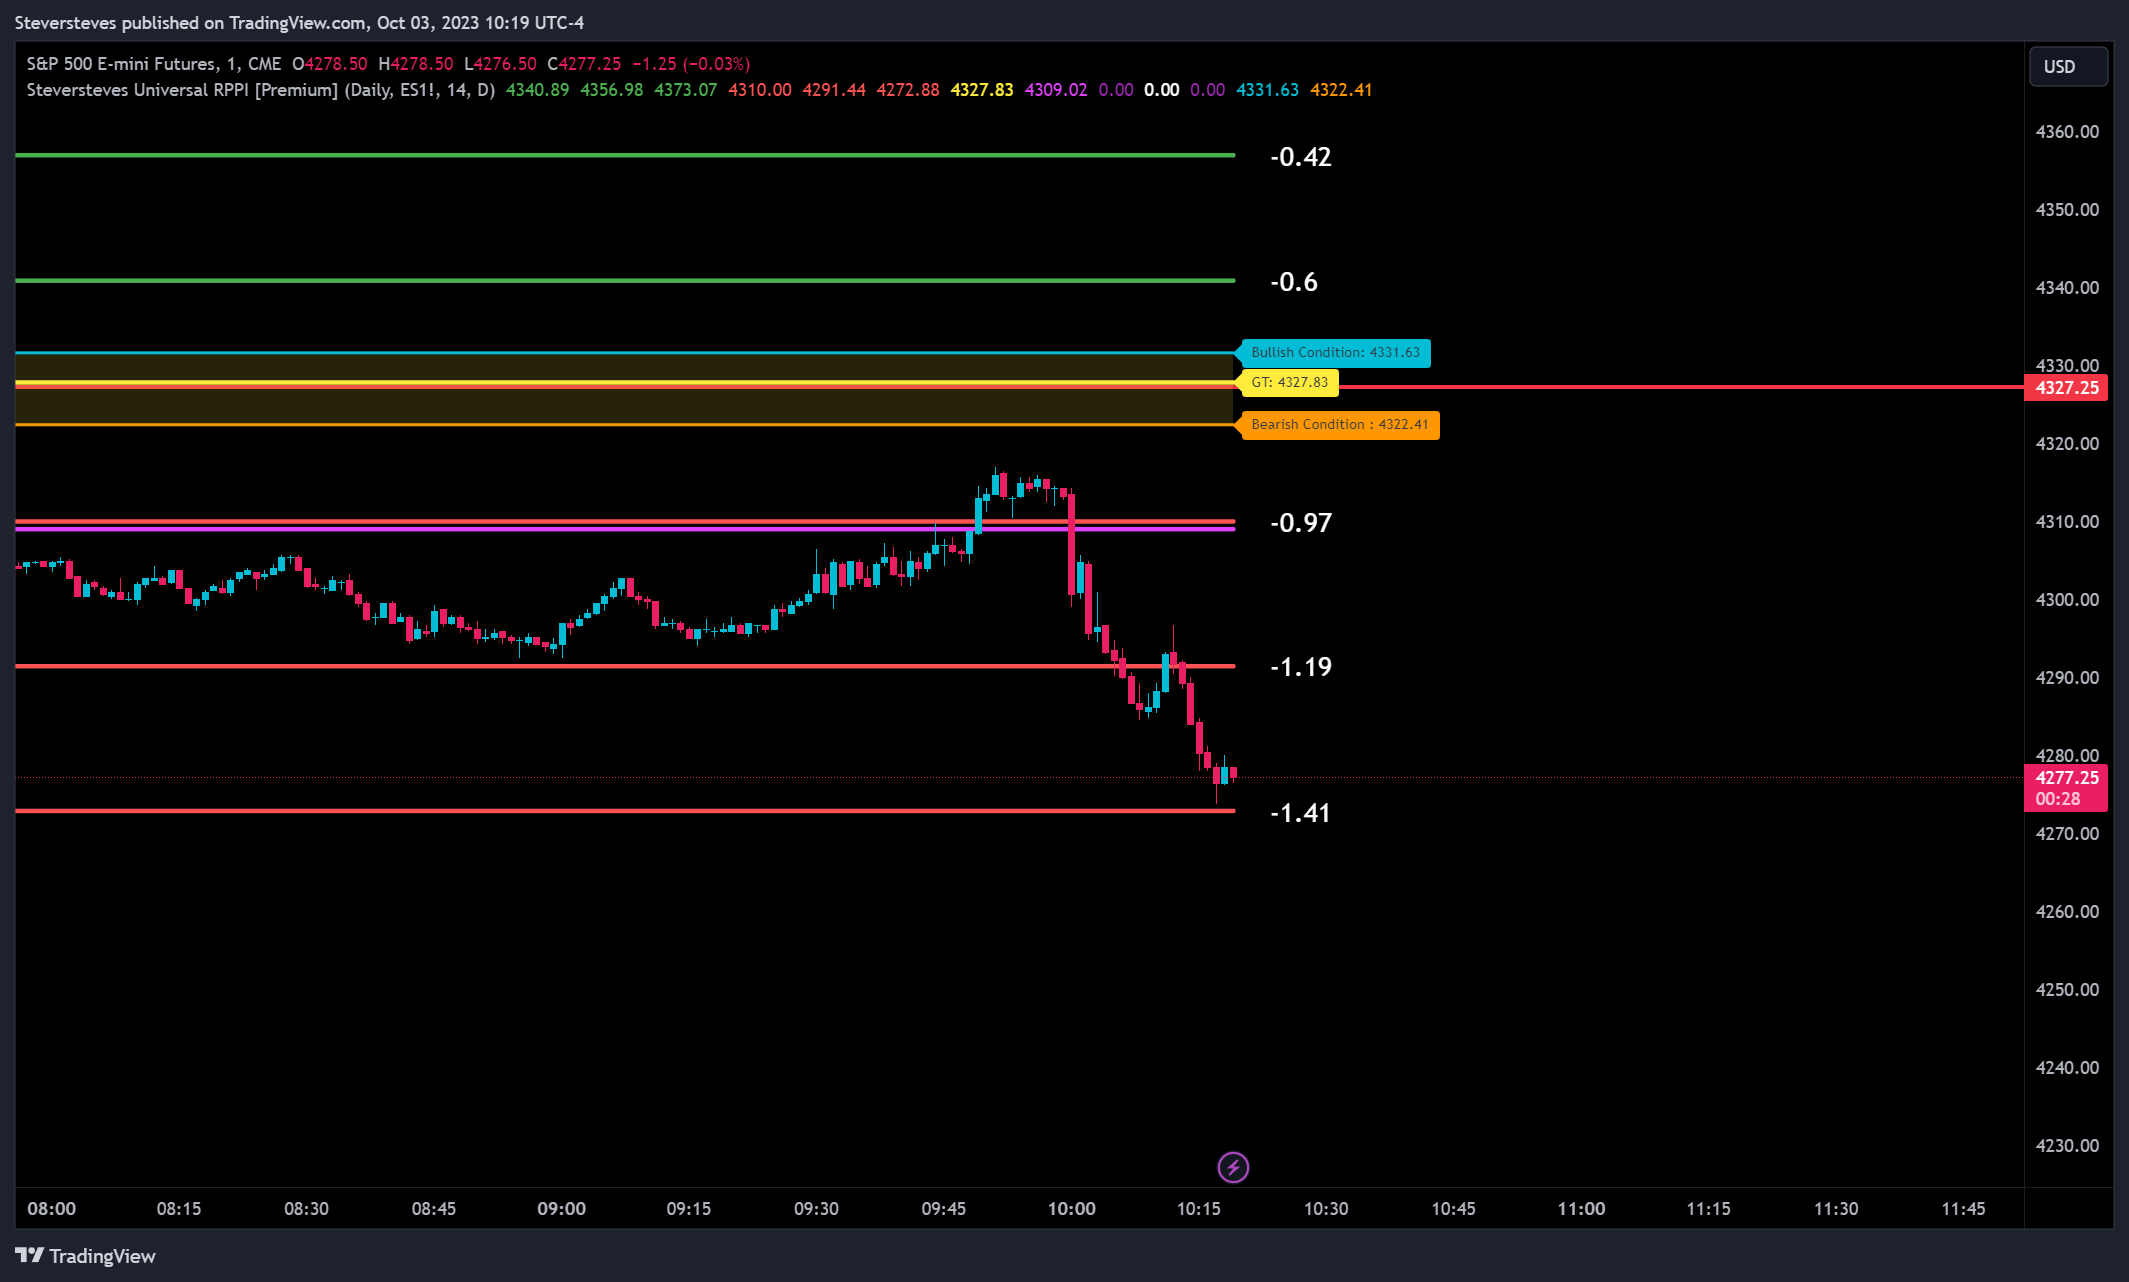Click the 09:45 time axis label
This screenshot has width=2129, height=1282.
point(943,1209)
